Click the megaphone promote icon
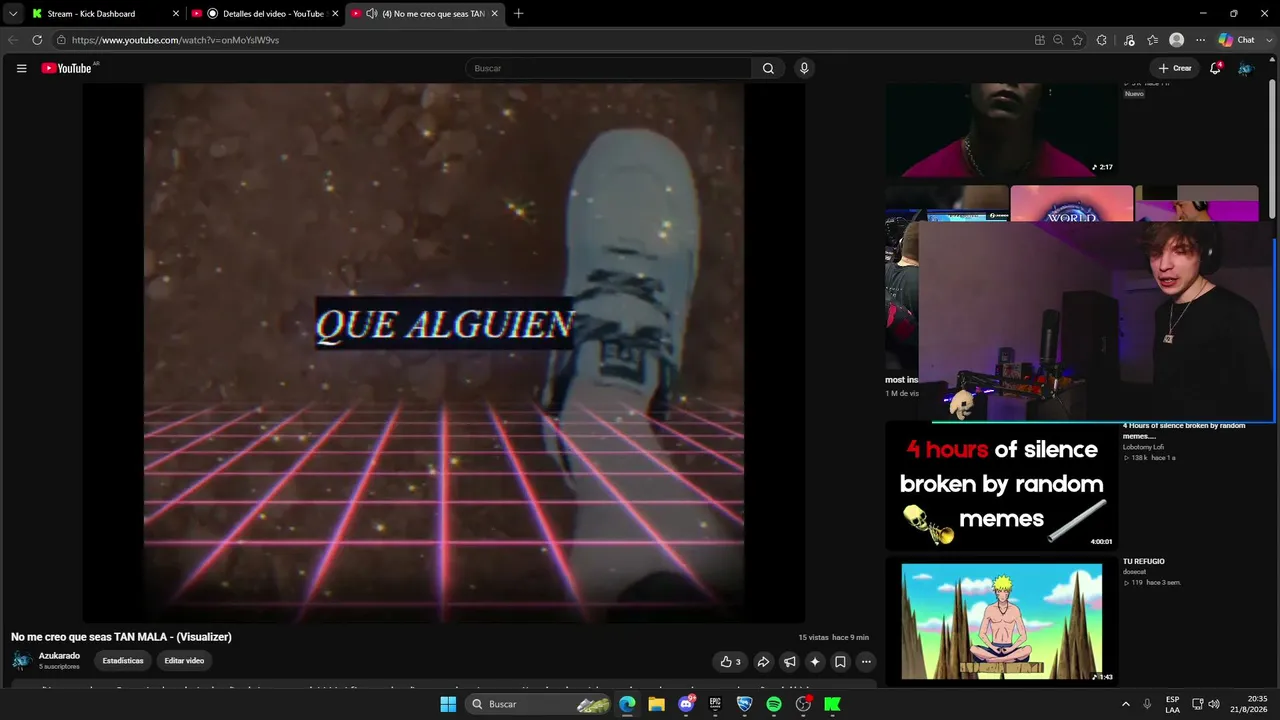Image resolution: width=1280 pixels, height=720 pixels. 790,661
